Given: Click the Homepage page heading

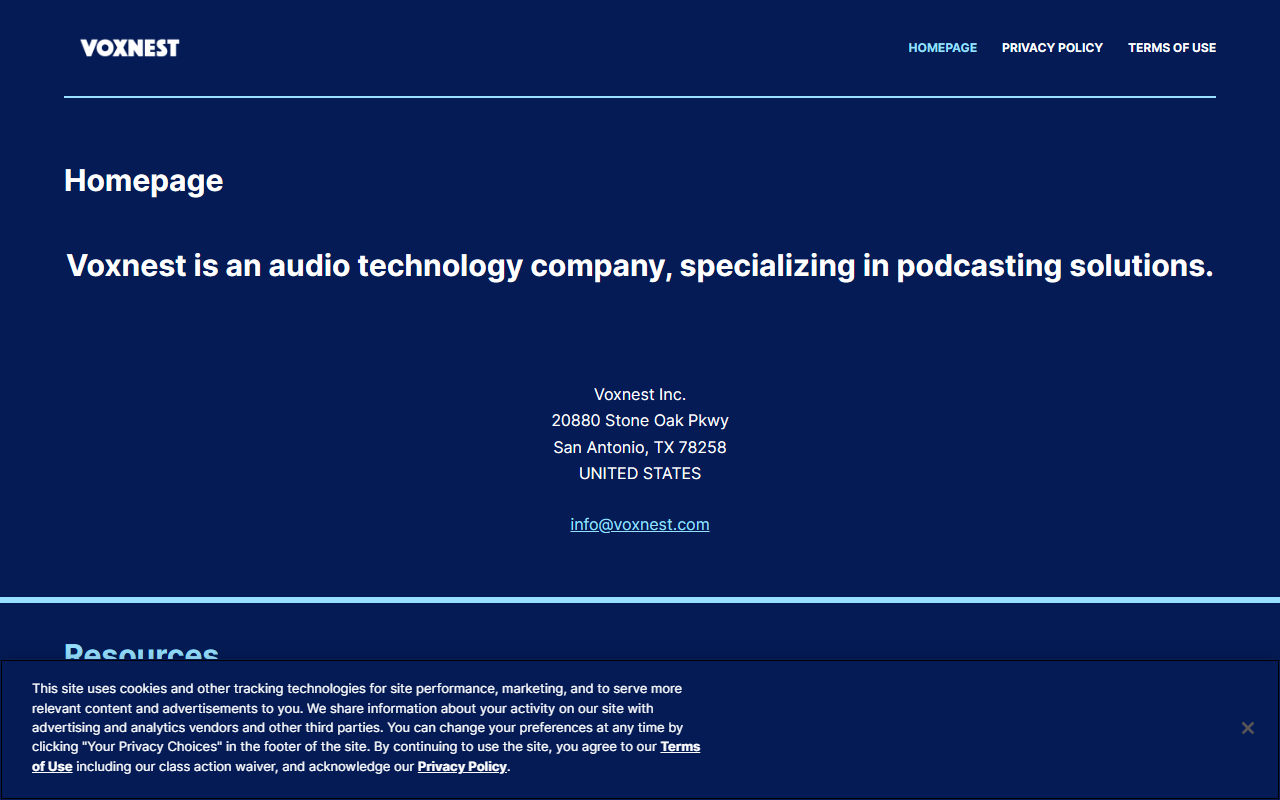Looking at the screenshot, I should point(144,180).
